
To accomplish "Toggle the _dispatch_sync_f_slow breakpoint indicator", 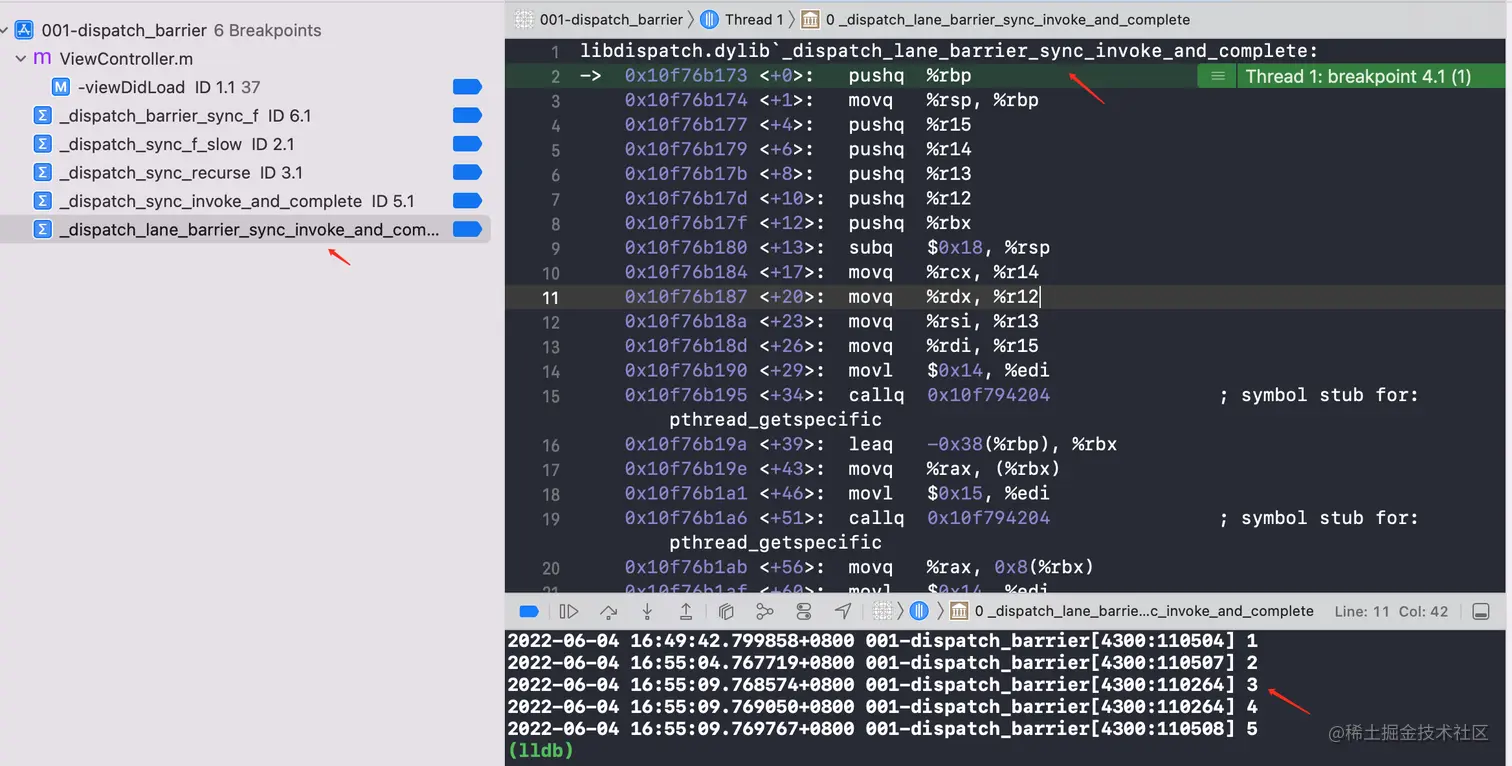I will point(467,144).
